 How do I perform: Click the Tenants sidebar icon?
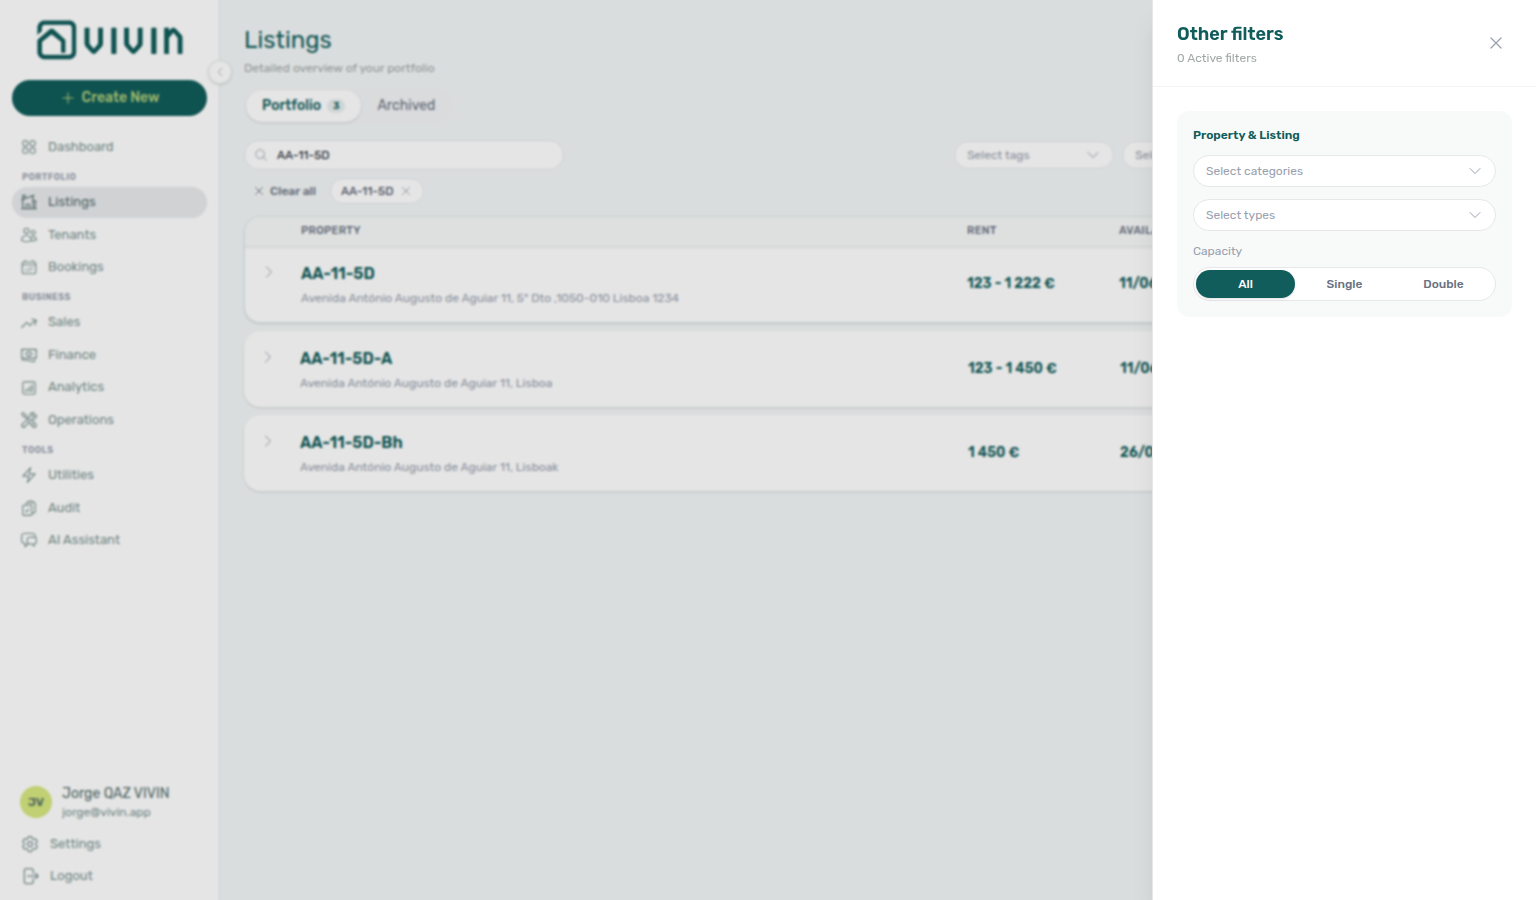[x=29, y=235]
